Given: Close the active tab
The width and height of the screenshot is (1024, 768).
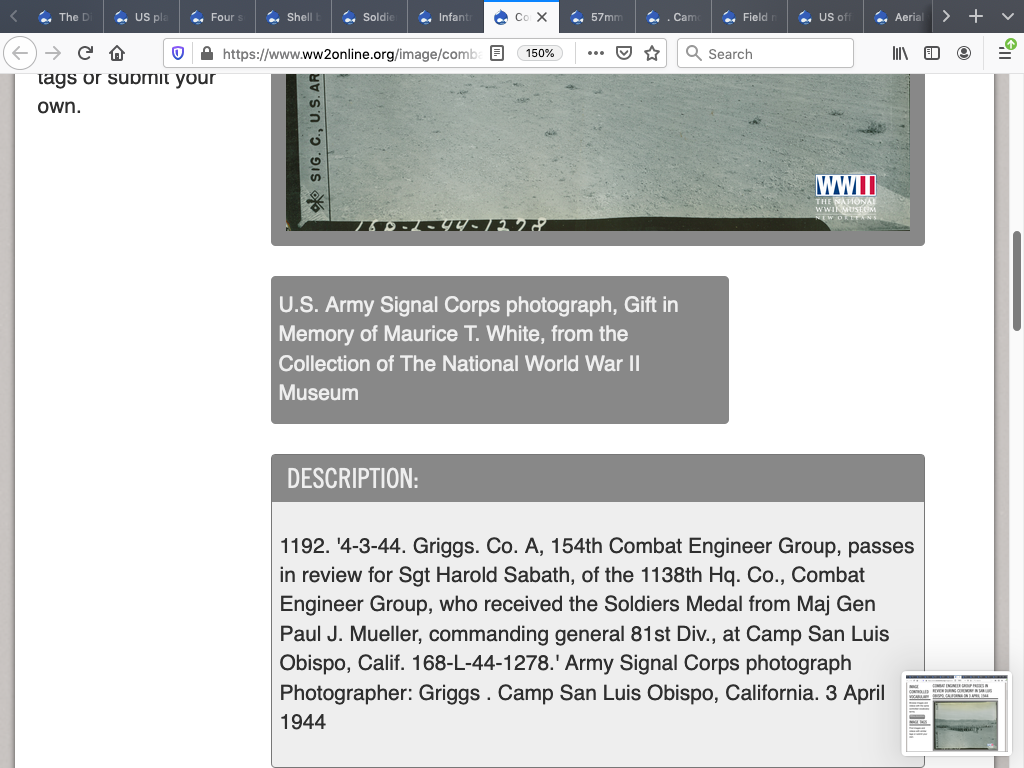Looking at the screenshot, I should click(542, 17).
